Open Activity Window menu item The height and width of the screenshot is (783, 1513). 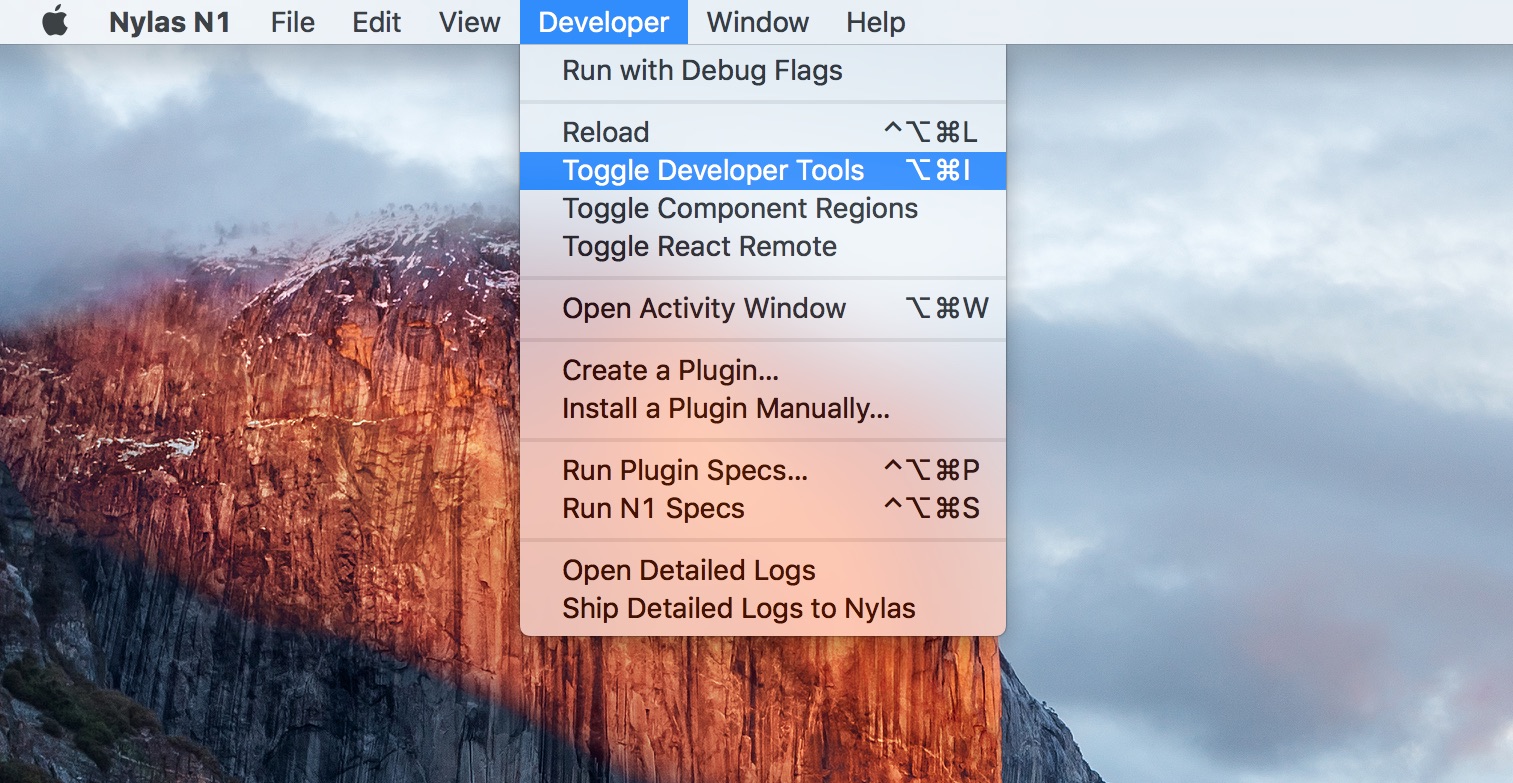(x=763, y=308)
